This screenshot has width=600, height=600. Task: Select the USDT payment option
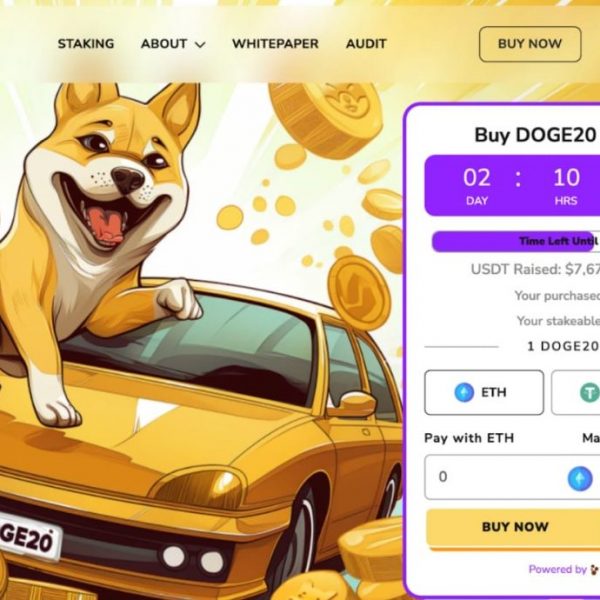576,392
